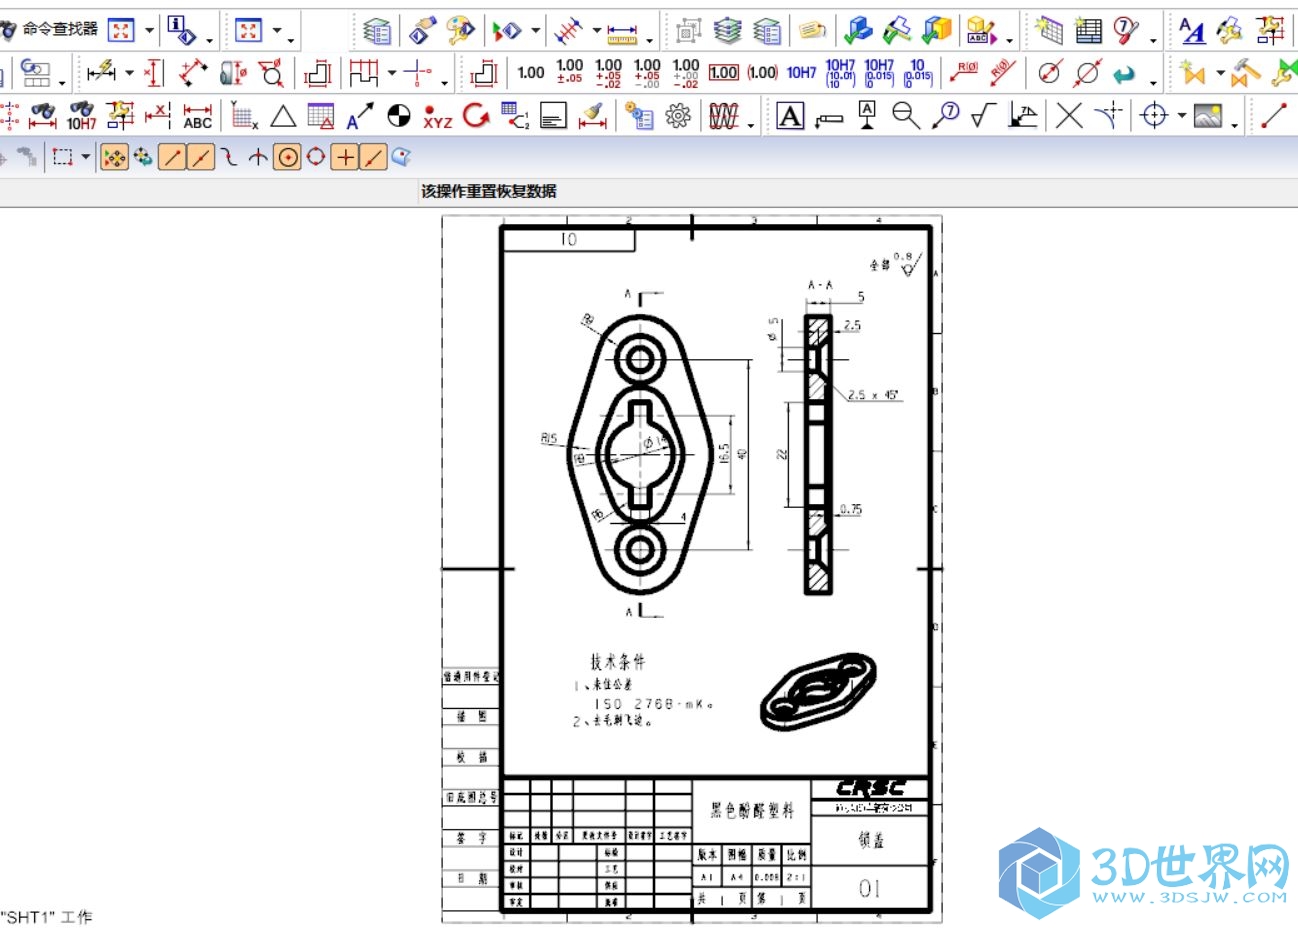Viewport: 1298px width, 928px height.
Task: Select the X intersection symbol tool
Action: [1069, 116]
